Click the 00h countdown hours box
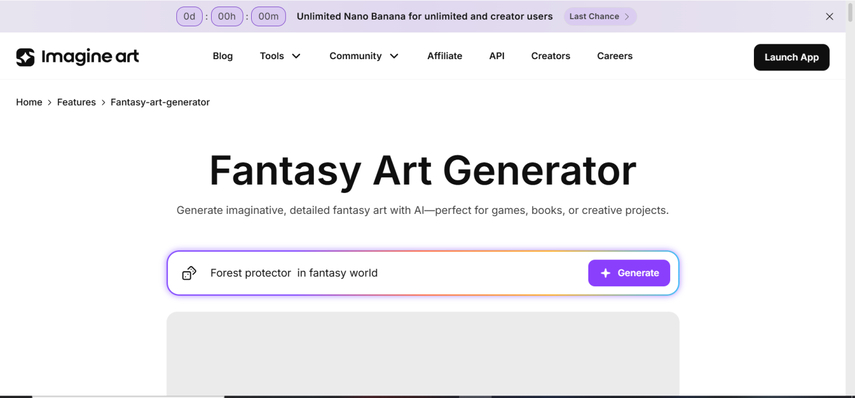The image size is (855, 398). (x=227, y=16)
